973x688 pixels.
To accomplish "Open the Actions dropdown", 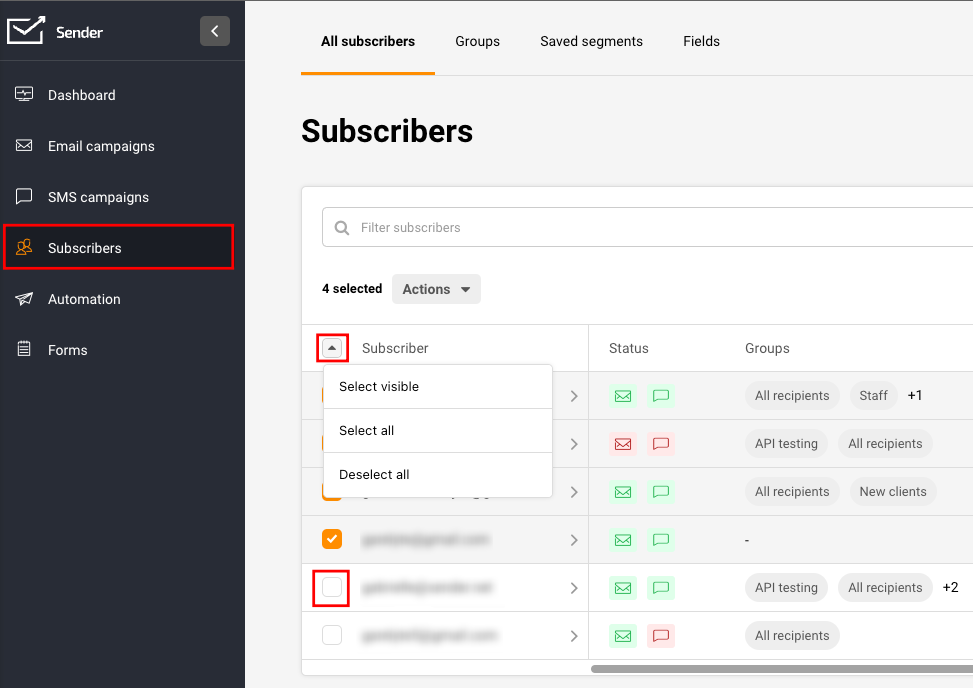I will coord(436,289).
